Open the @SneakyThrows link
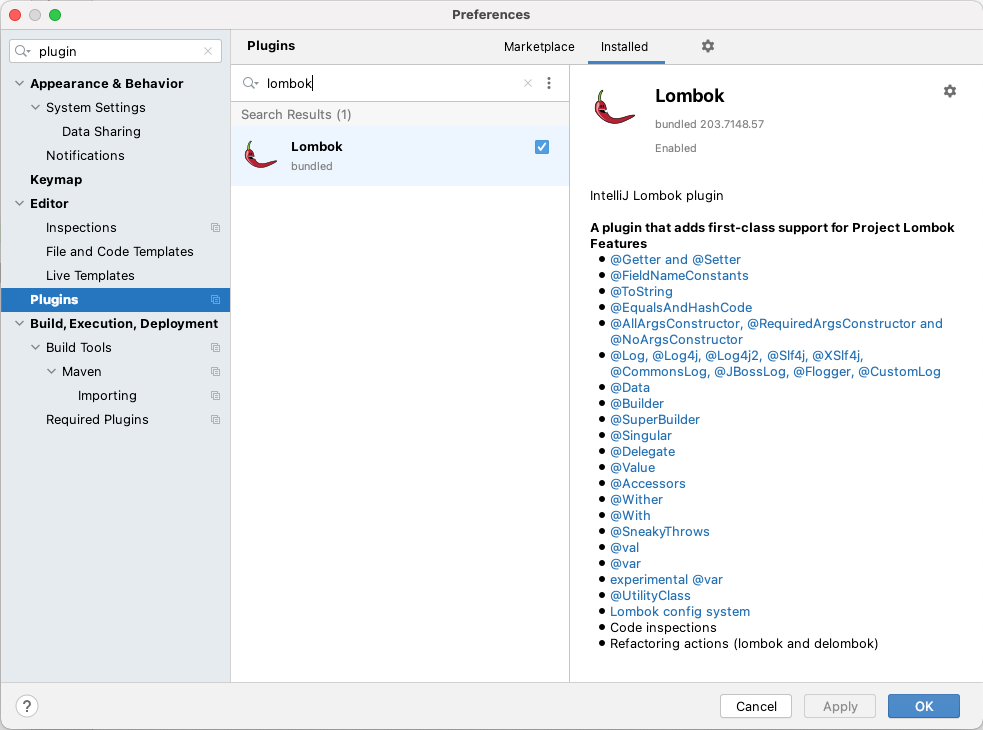 (660, 531)
